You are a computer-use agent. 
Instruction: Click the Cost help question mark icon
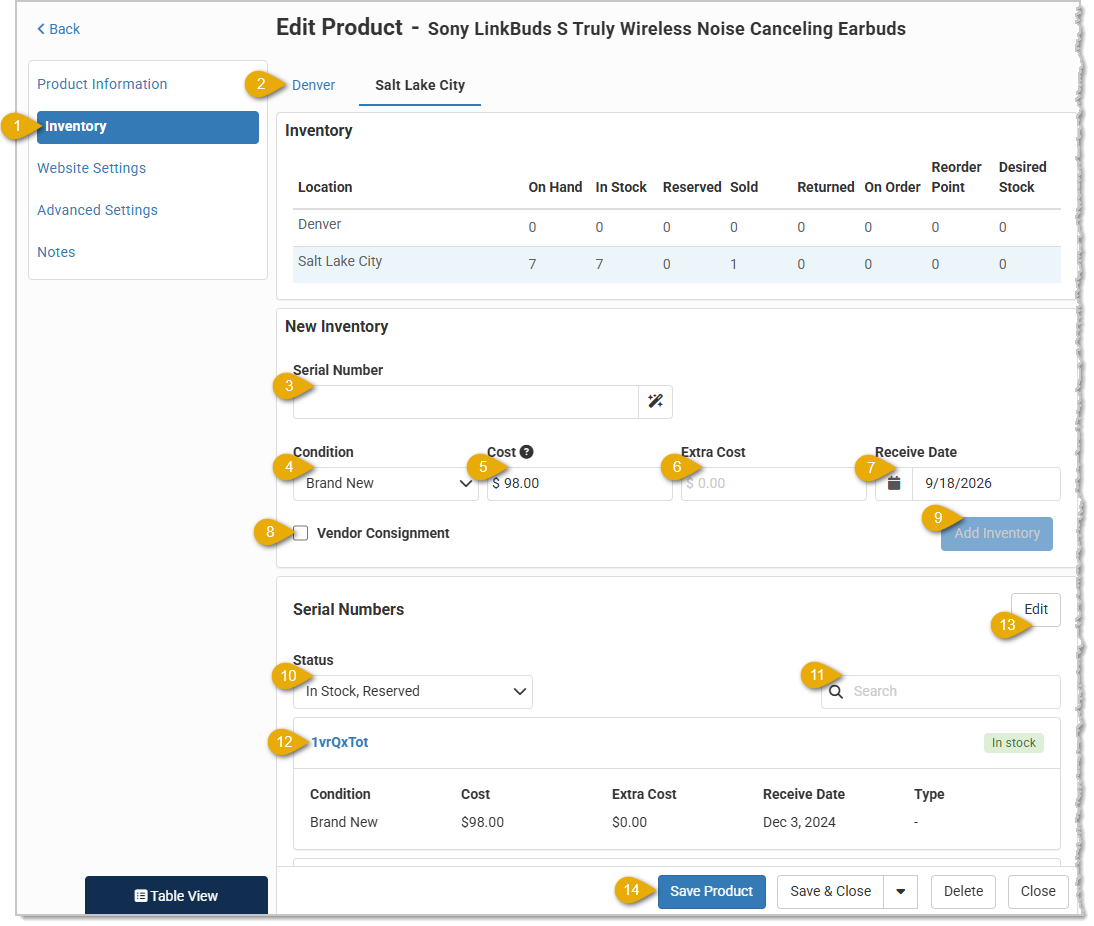pos(529,454)
